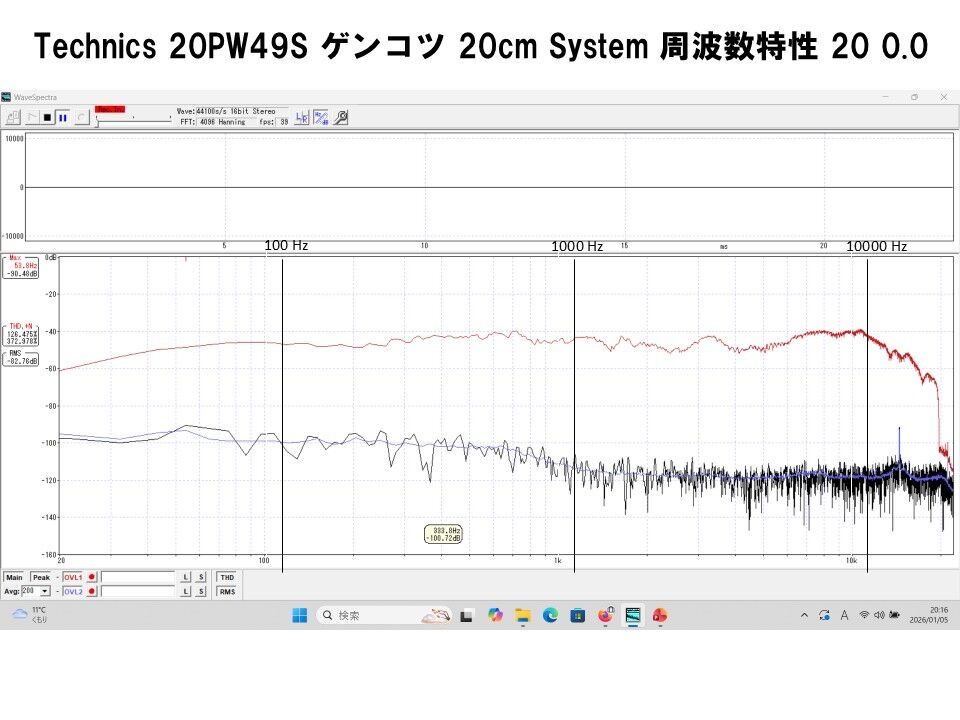Click the battery tray icon
Viewport: 960px width, 720px height.
pyautogui.click(x=894, y=615)
